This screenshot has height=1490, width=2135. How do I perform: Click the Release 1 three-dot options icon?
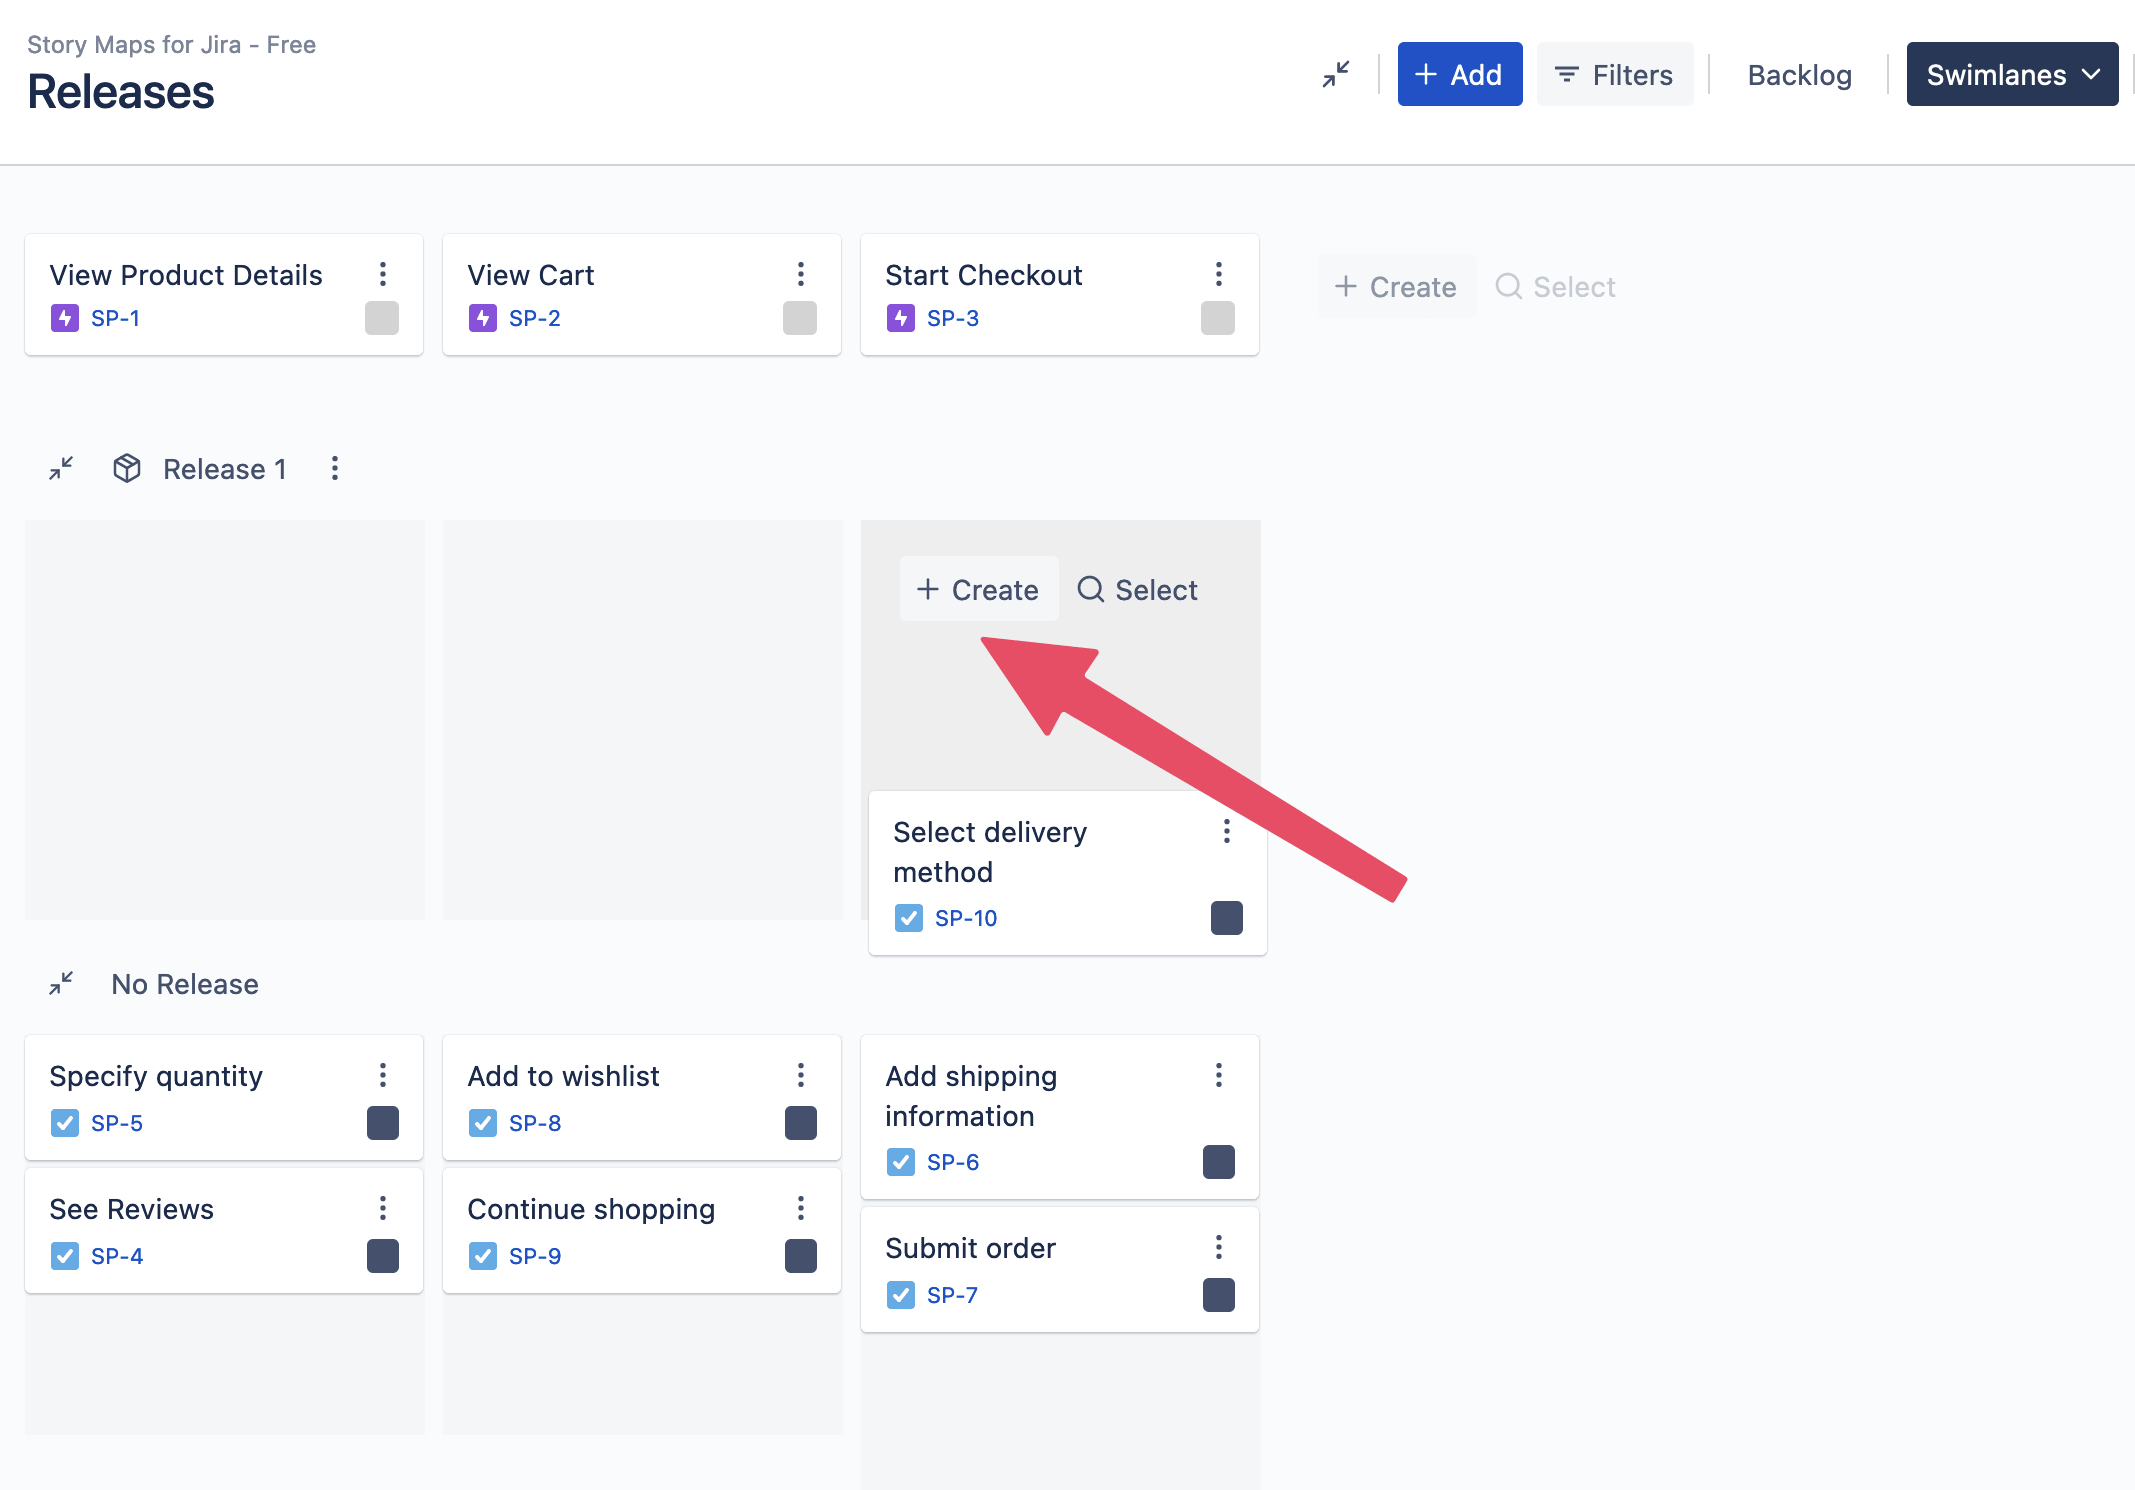coord(334,469)
